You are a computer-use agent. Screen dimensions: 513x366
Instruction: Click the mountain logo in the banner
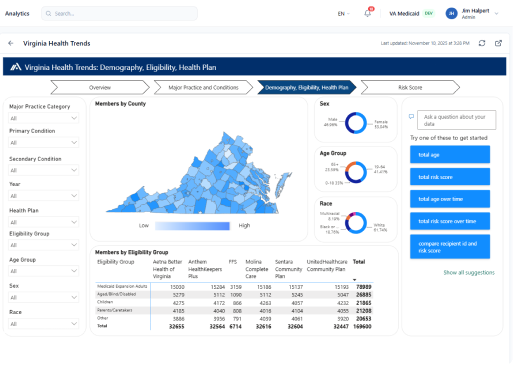[x=15, y=67]
